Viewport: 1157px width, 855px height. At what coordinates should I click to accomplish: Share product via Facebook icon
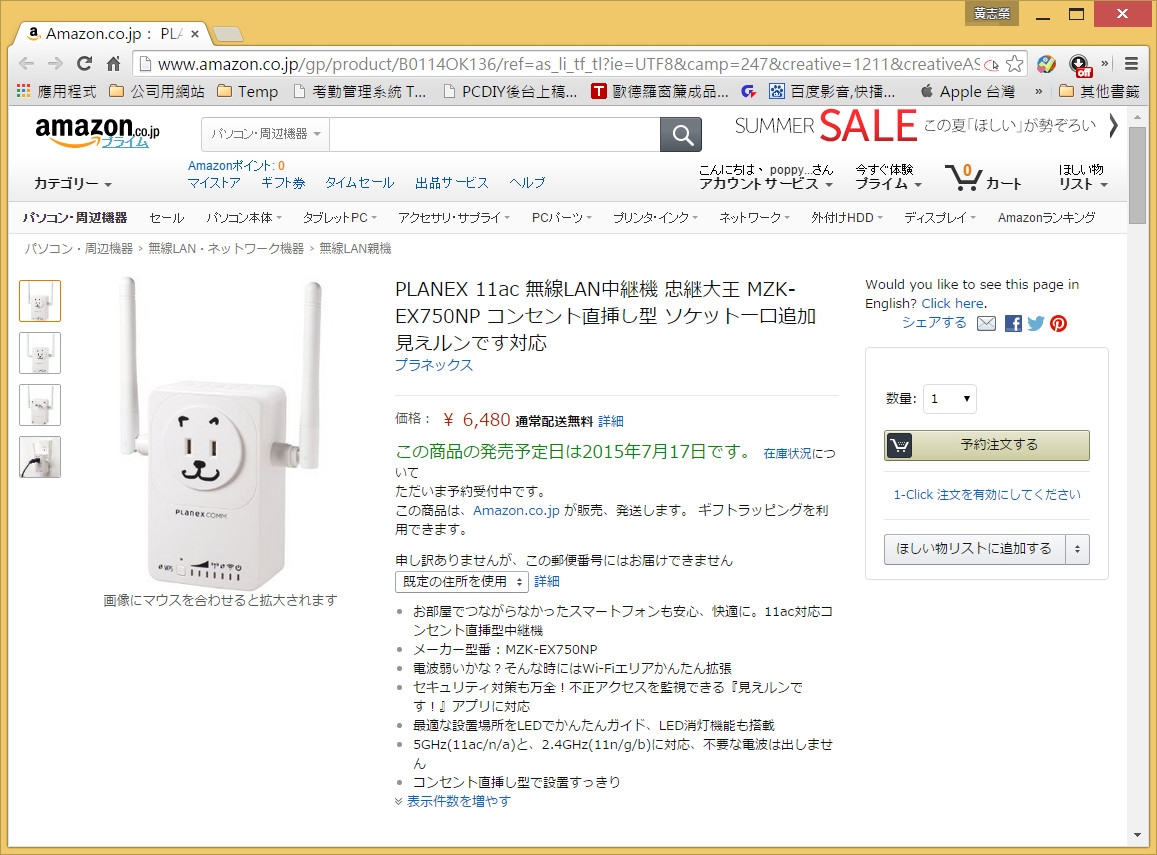(x=1013, y=323)
